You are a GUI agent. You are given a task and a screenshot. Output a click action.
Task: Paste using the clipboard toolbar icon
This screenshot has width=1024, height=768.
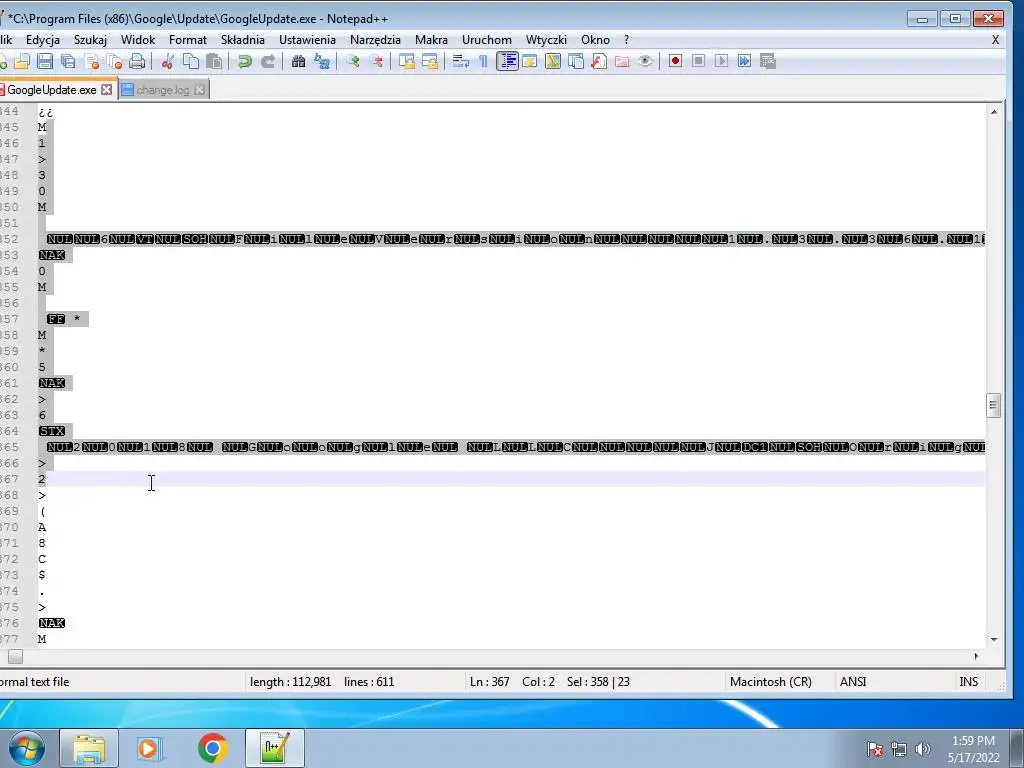pyautogui.click(x=214, y=61)
